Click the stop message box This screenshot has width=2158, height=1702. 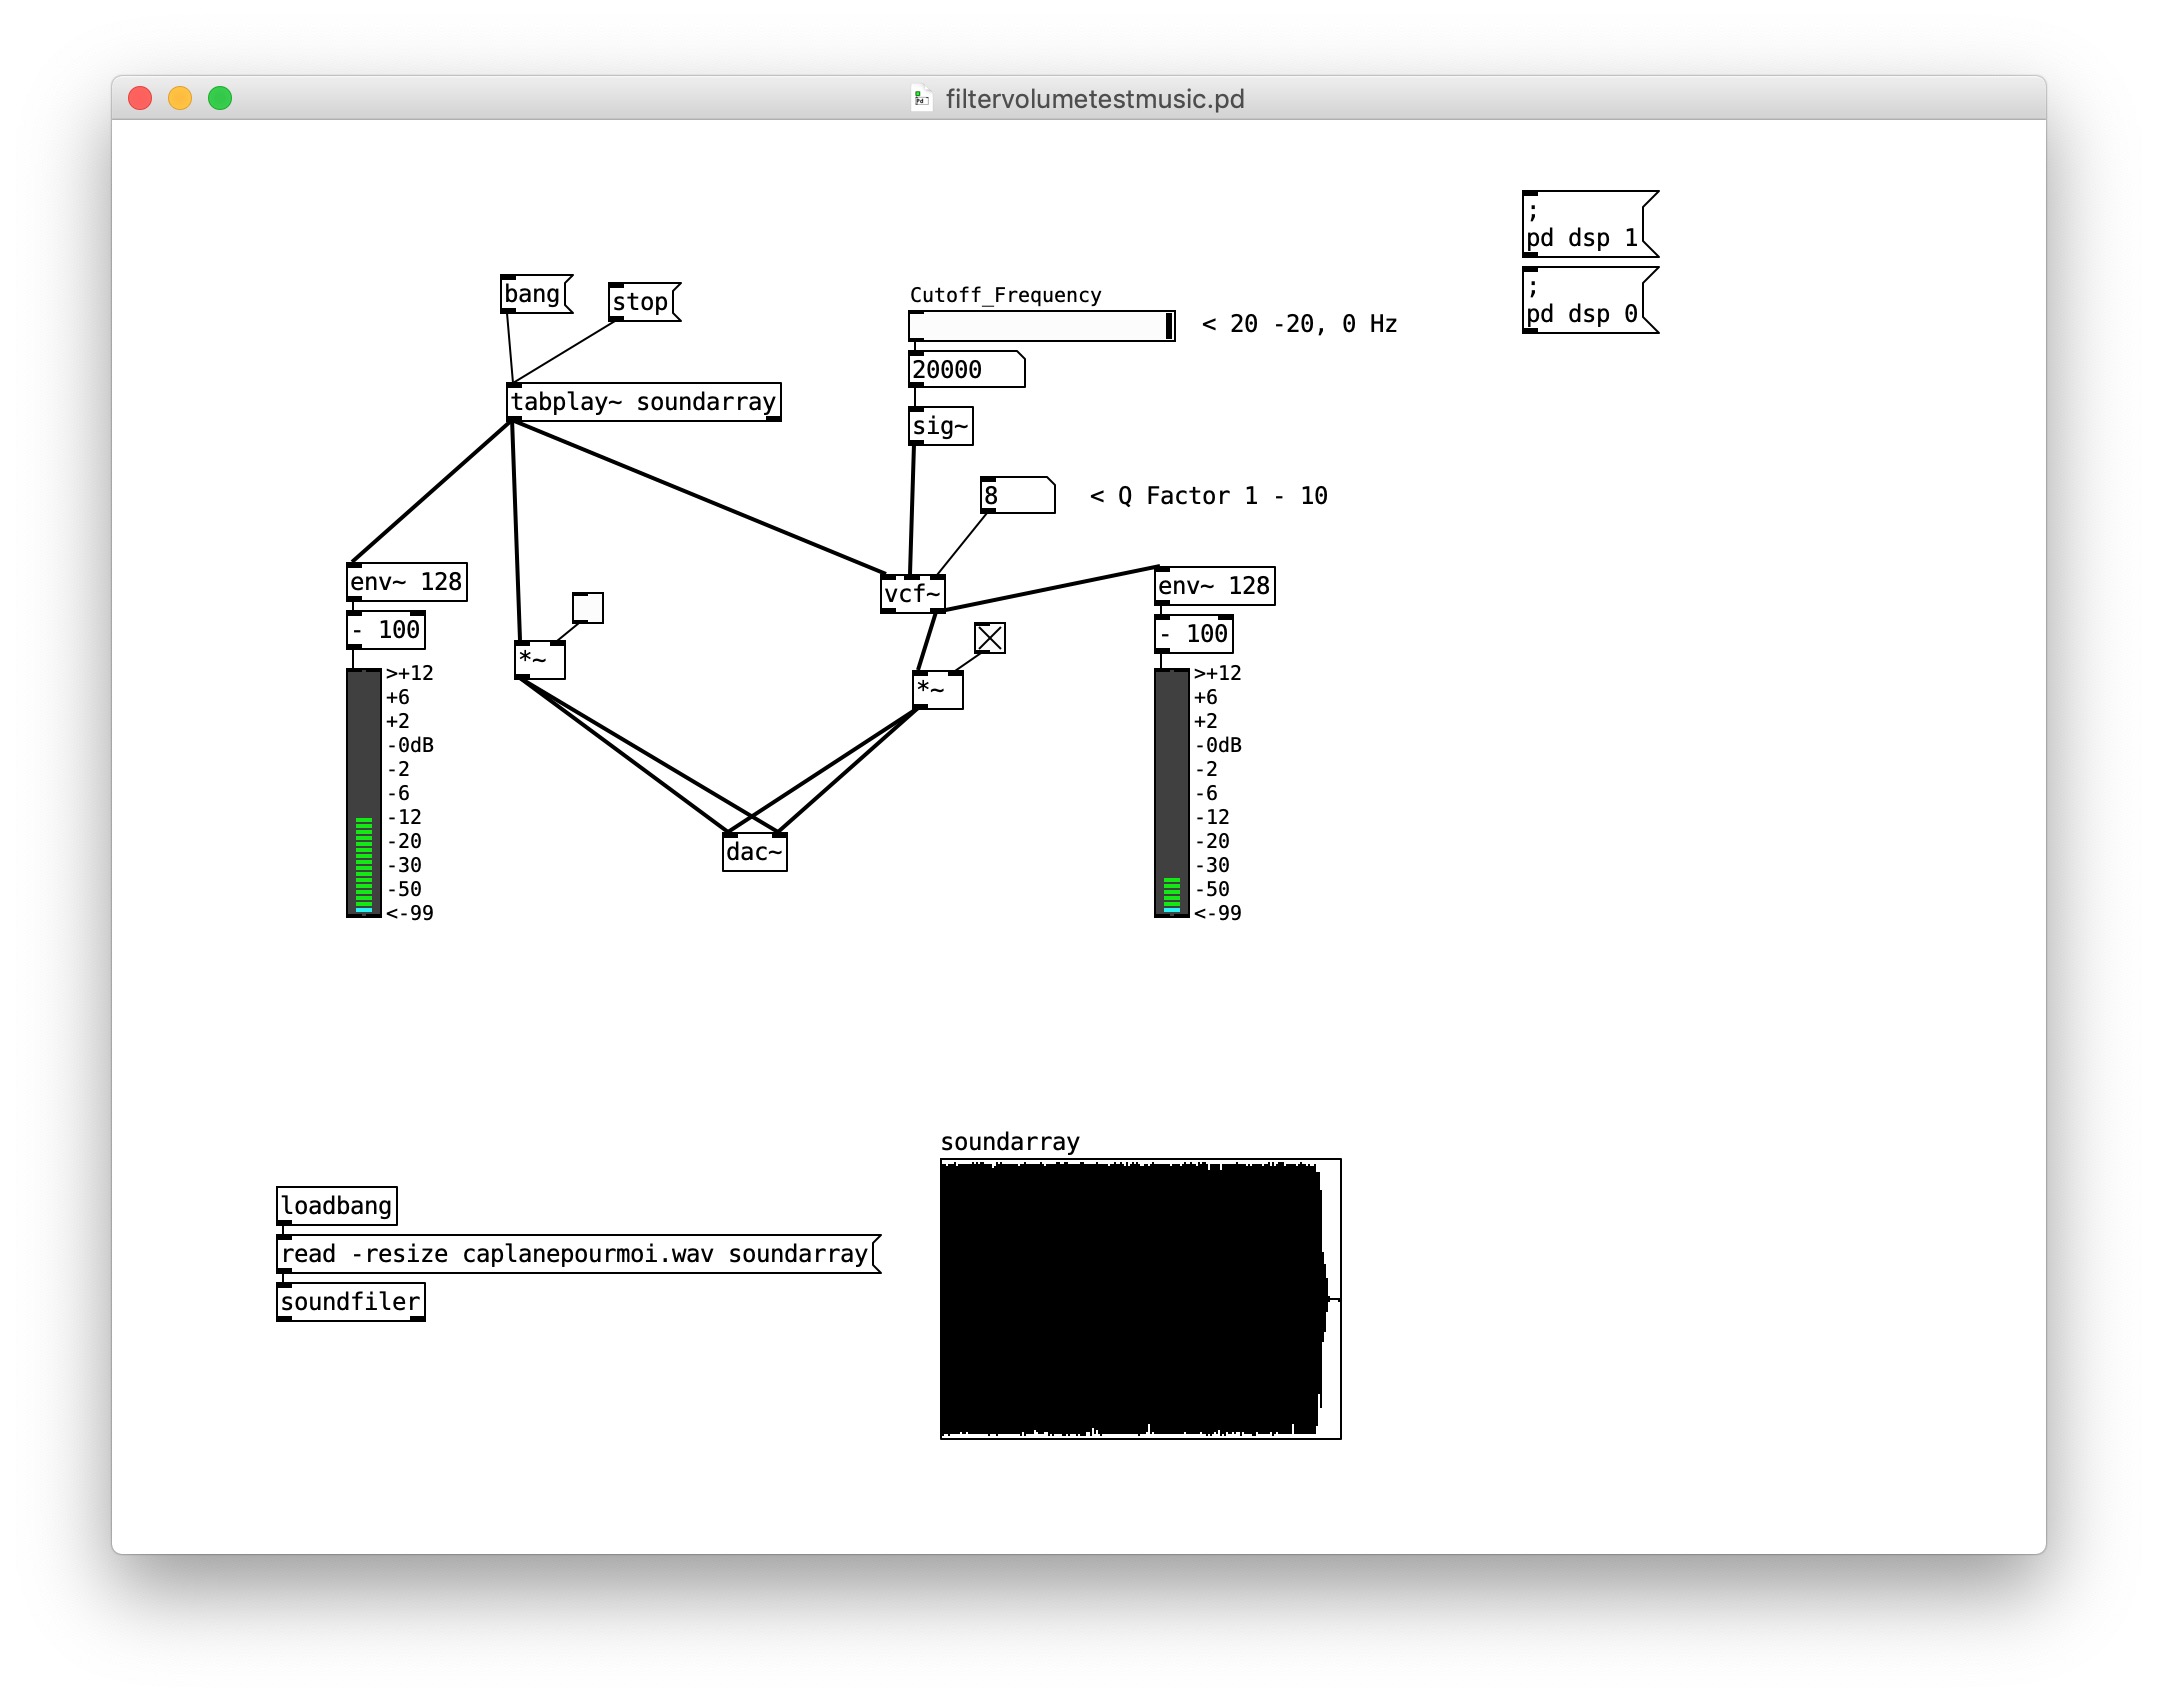tap(644, 302)
